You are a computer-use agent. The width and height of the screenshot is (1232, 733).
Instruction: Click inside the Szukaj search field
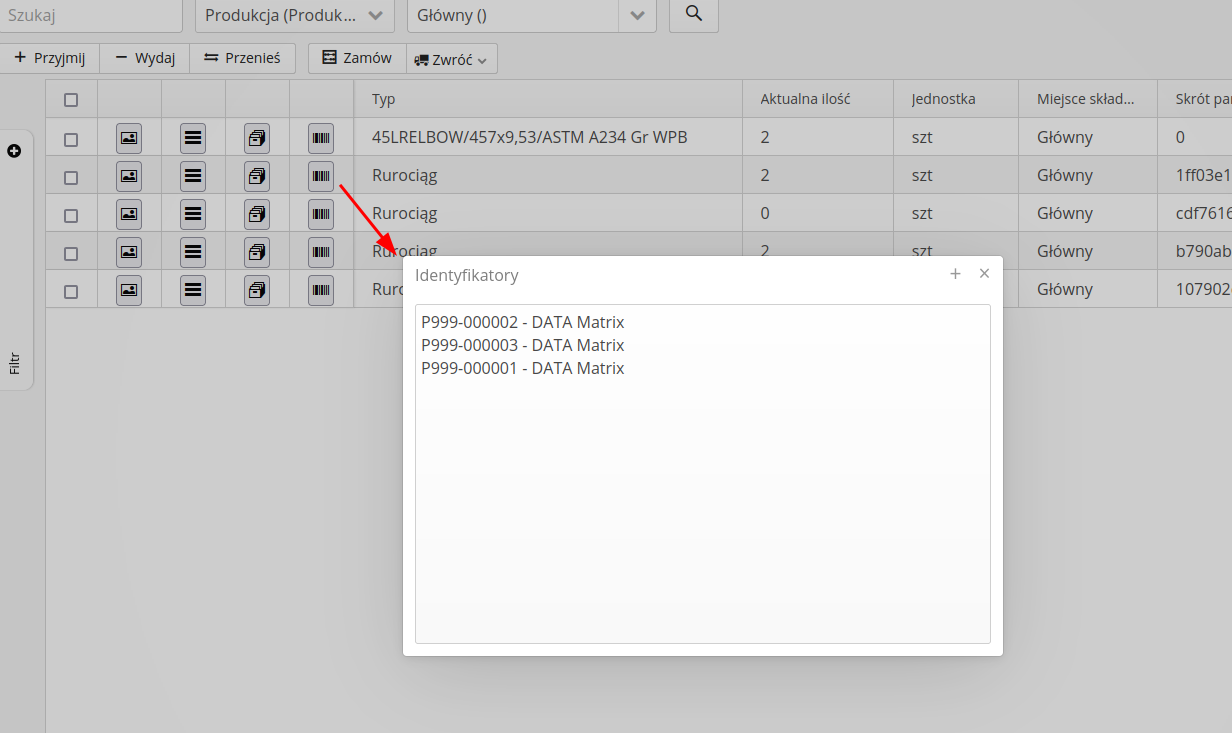point(90,15)
